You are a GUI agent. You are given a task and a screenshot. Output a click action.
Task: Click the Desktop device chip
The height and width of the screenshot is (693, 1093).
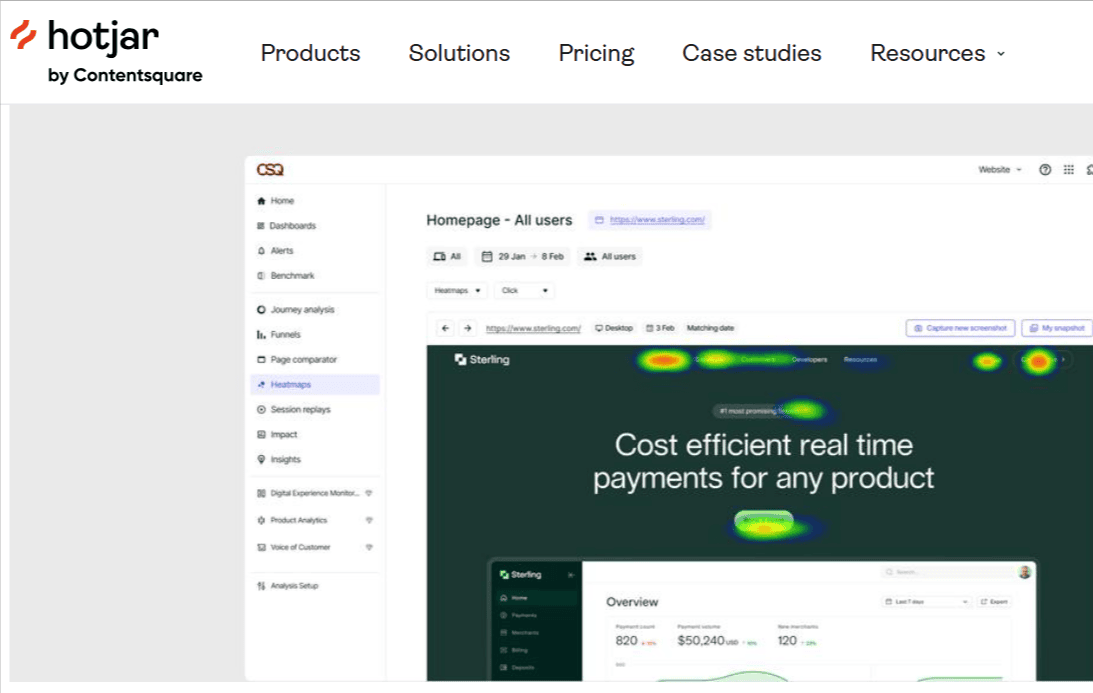614,328
